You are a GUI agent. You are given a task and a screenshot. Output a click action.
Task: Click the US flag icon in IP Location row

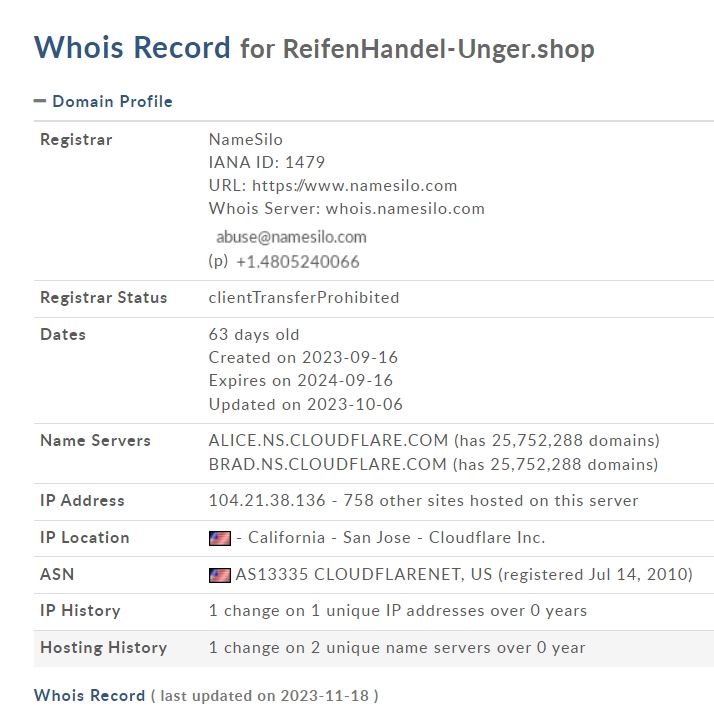click(x=219, y=538)
